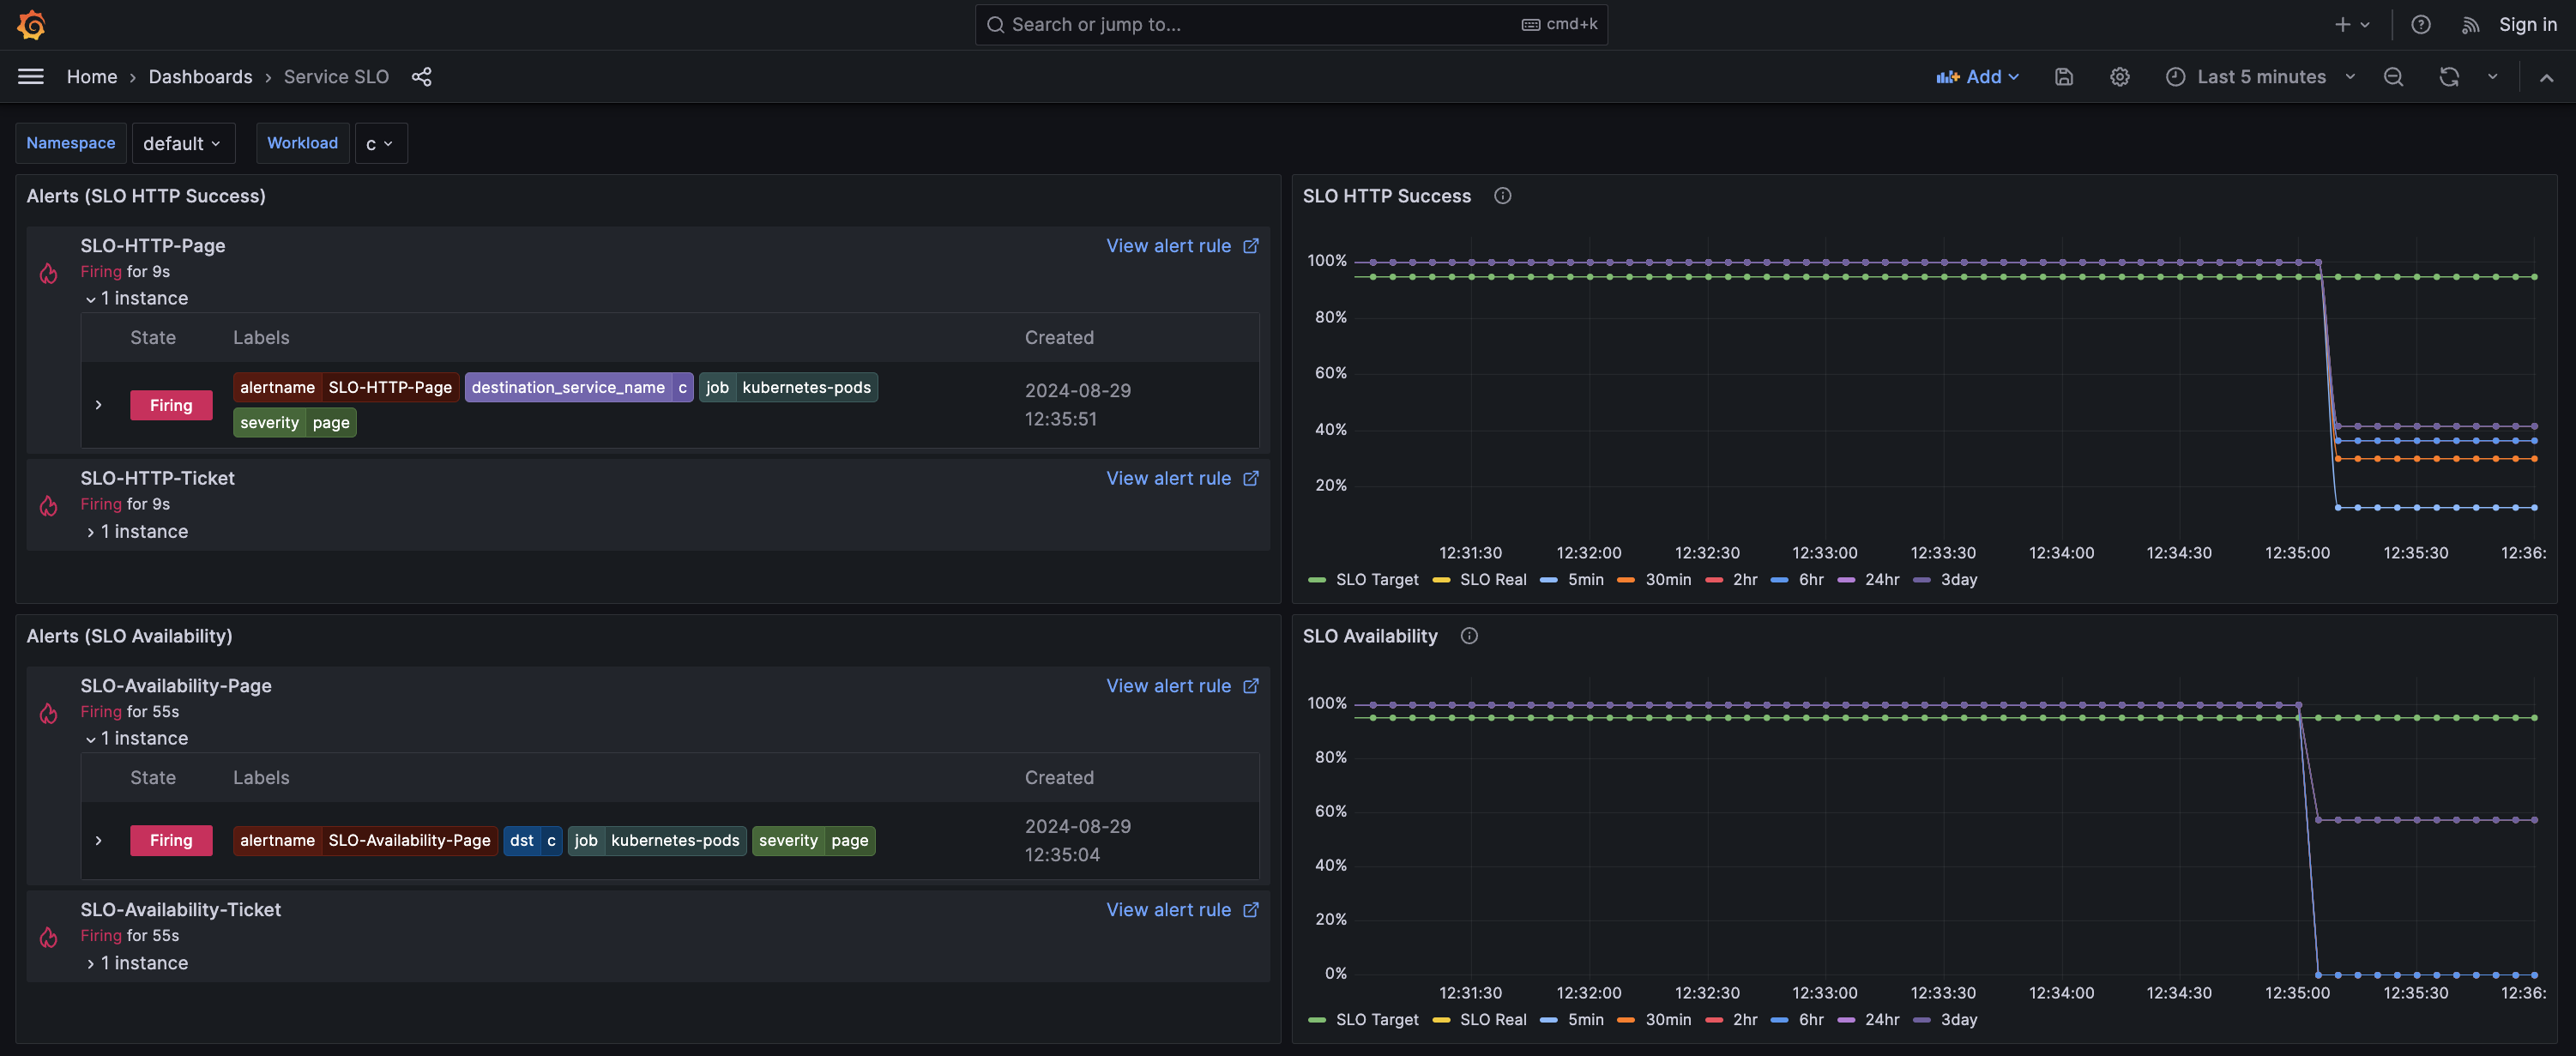Click the Grafana logo icon
Screen dimensions: 2576x1056
[x=32, y=25]
